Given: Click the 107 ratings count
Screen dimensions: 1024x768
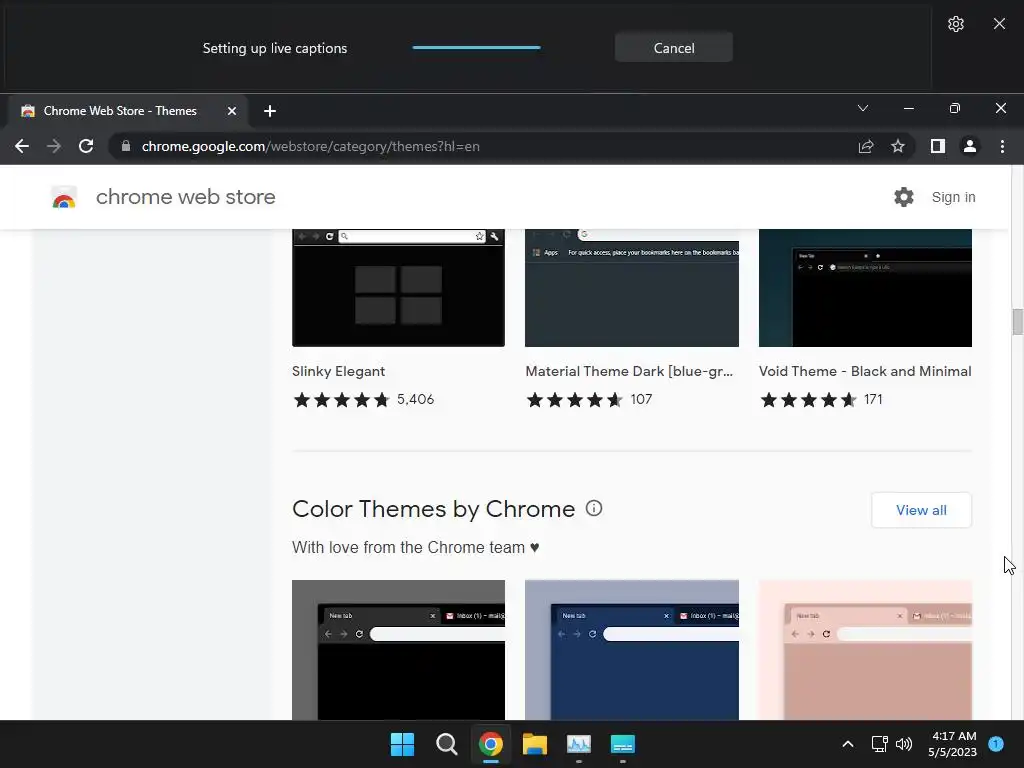Looking at the screenshot, I should [x=641, y=399].
